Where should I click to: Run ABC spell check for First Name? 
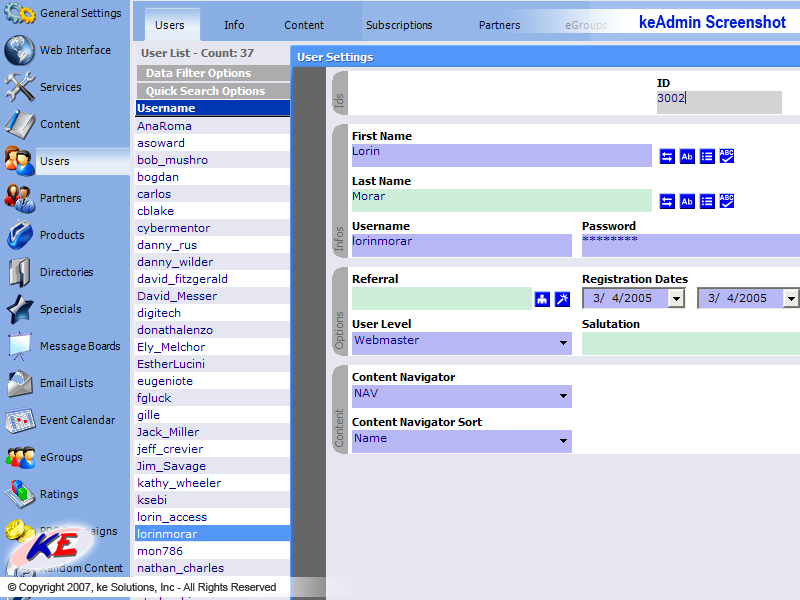727,156
